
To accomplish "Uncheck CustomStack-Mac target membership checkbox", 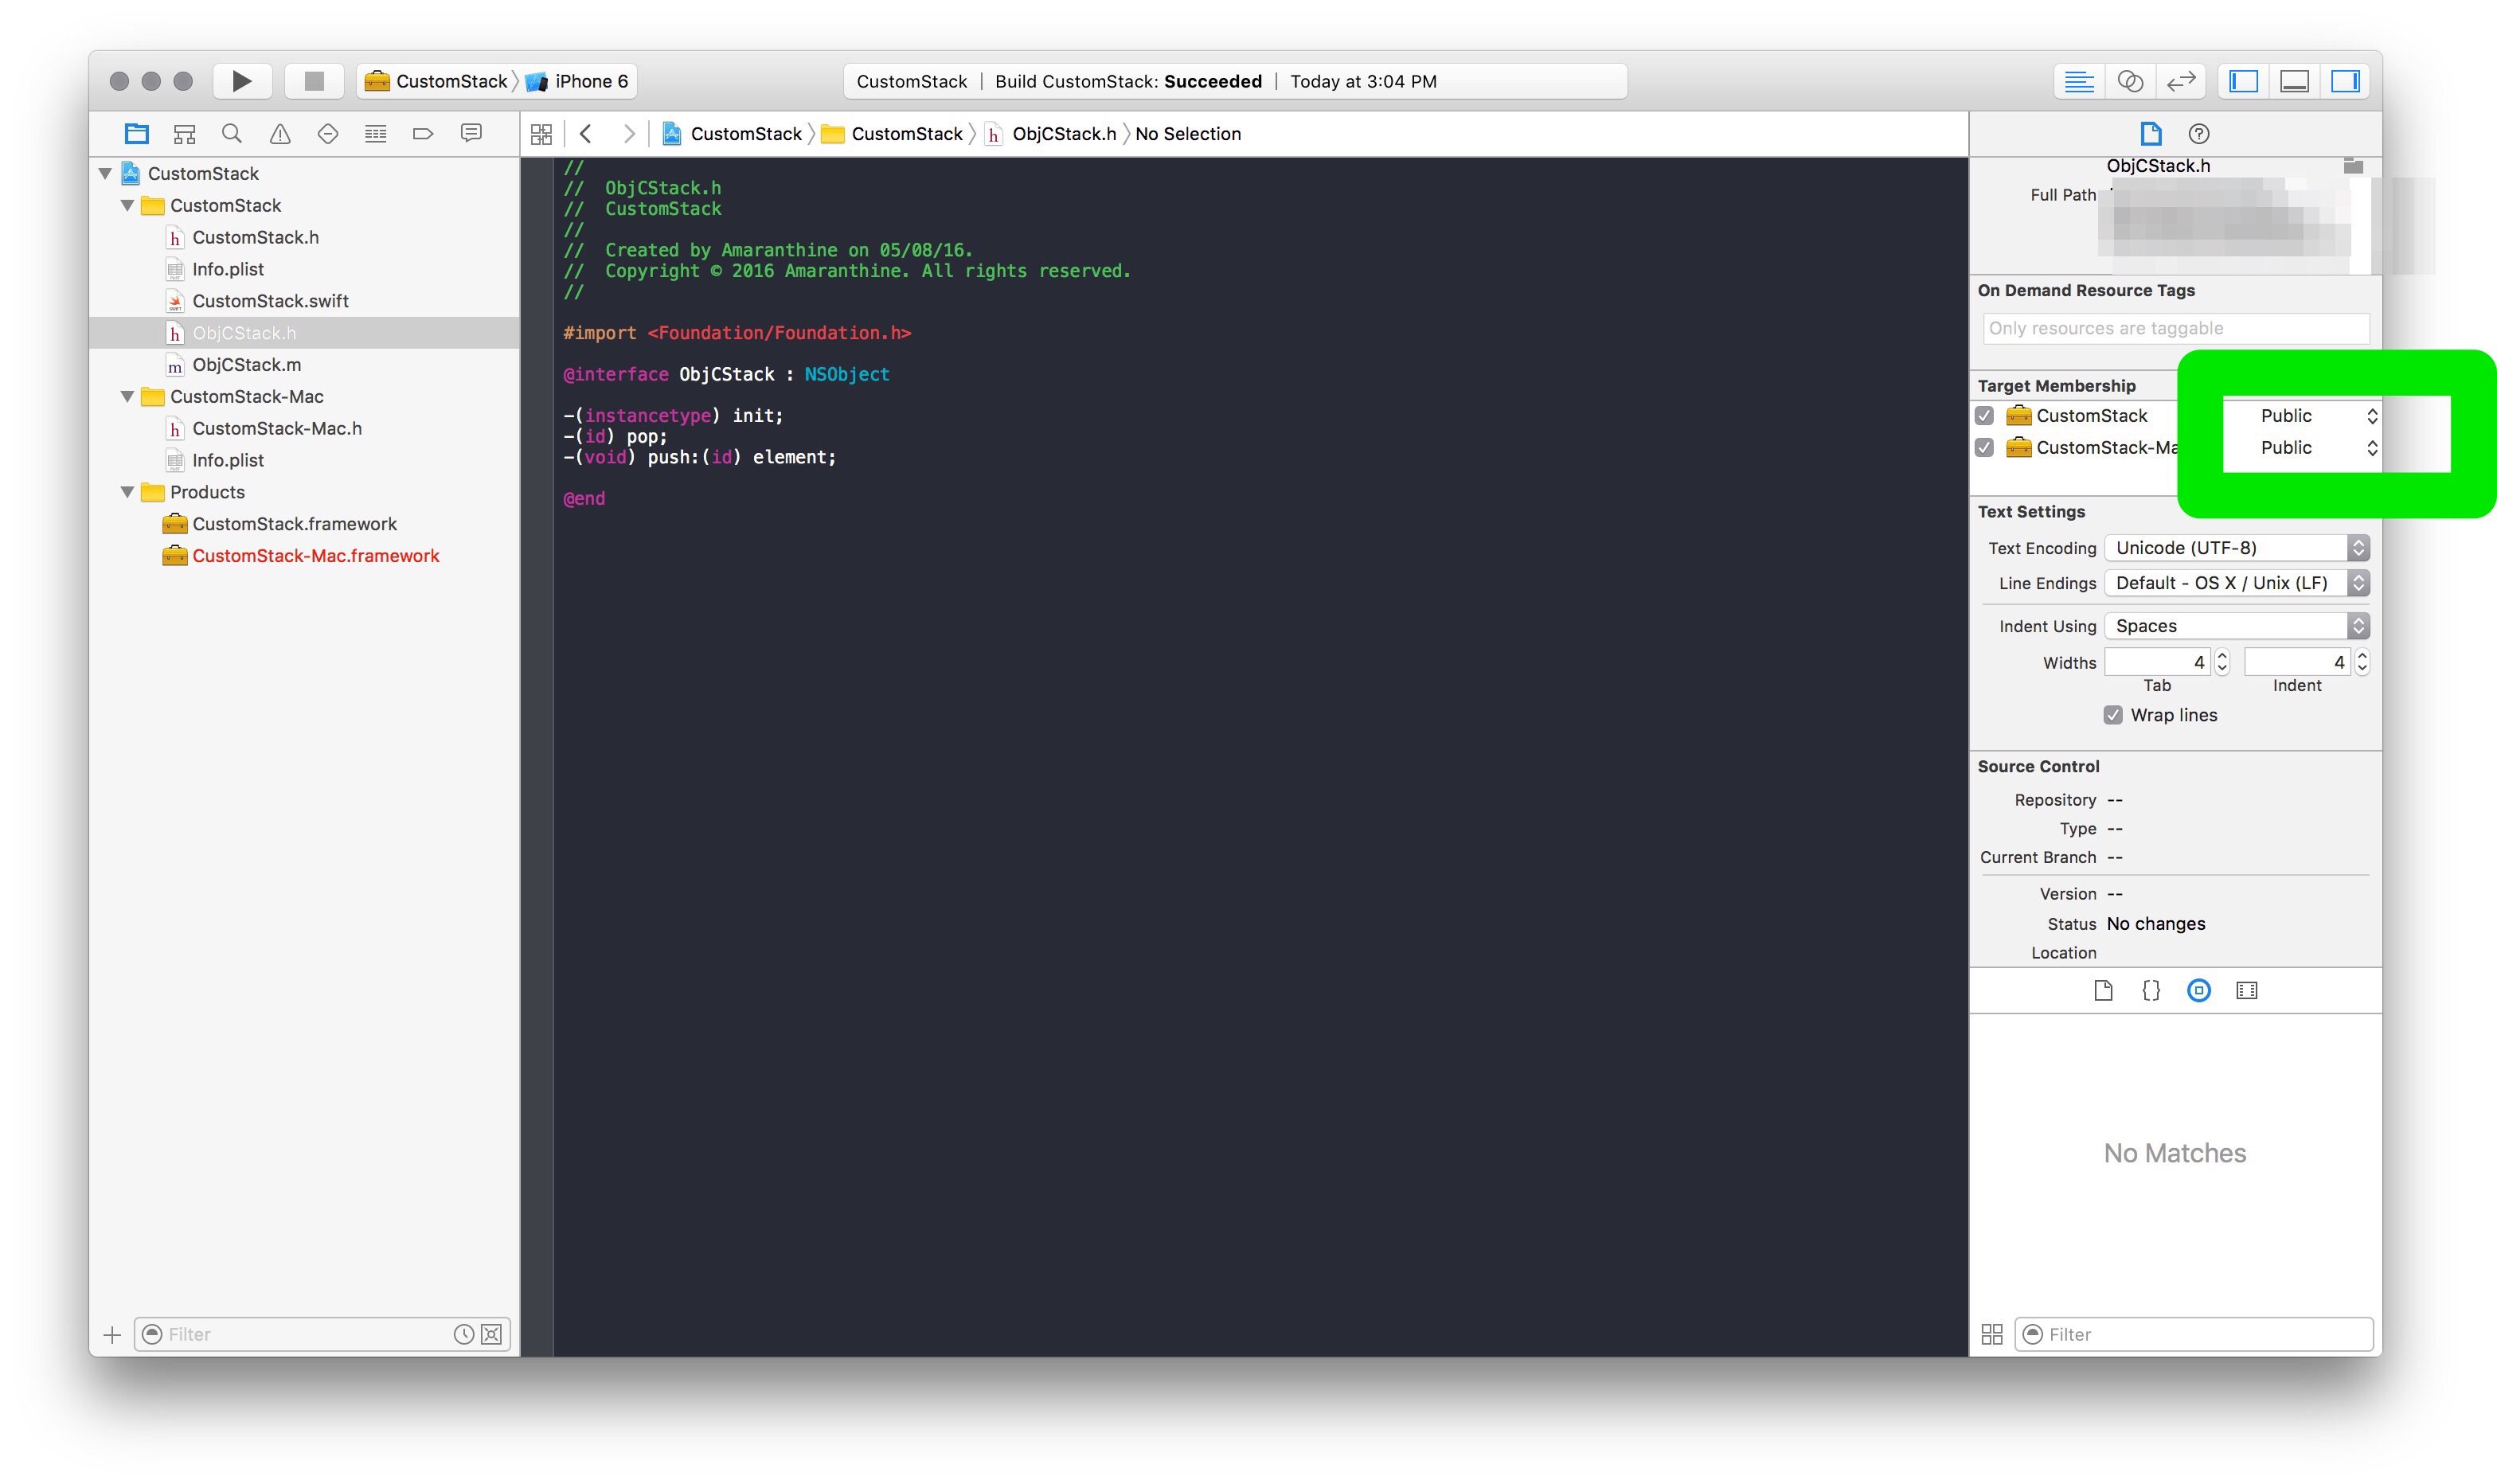I will [1985, 448].
